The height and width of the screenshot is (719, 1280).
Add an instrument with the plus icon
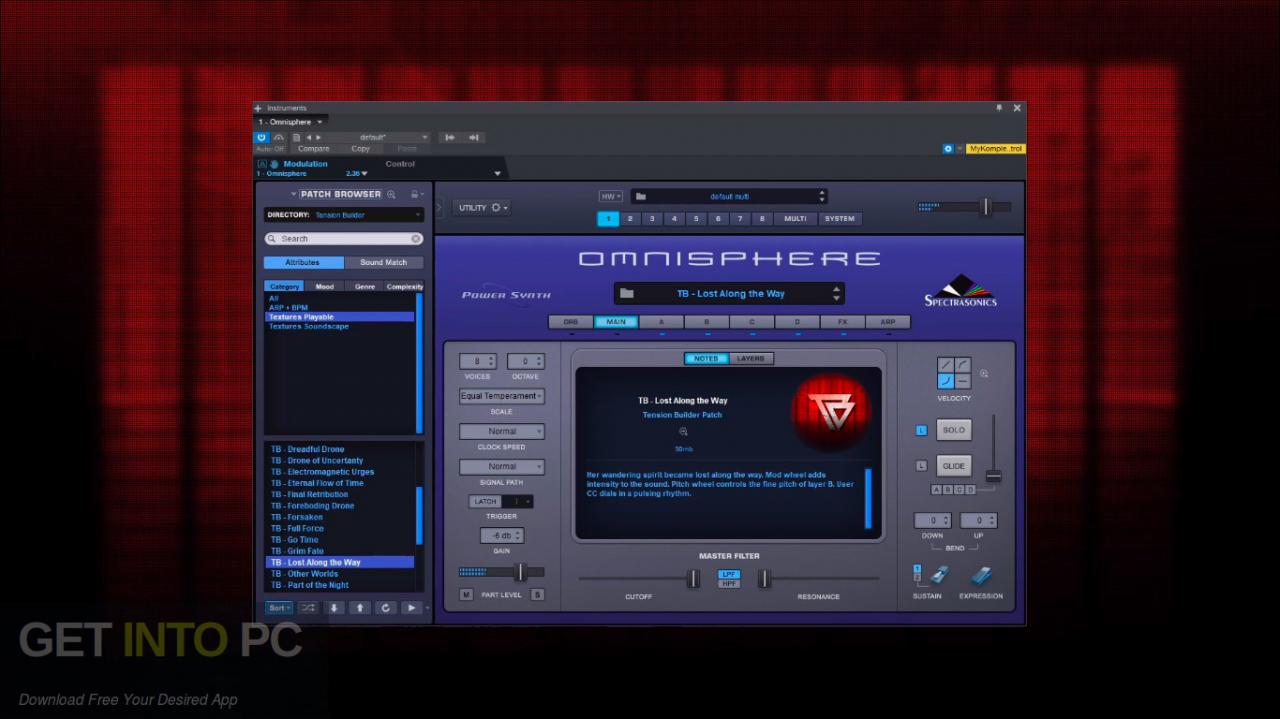258,108
